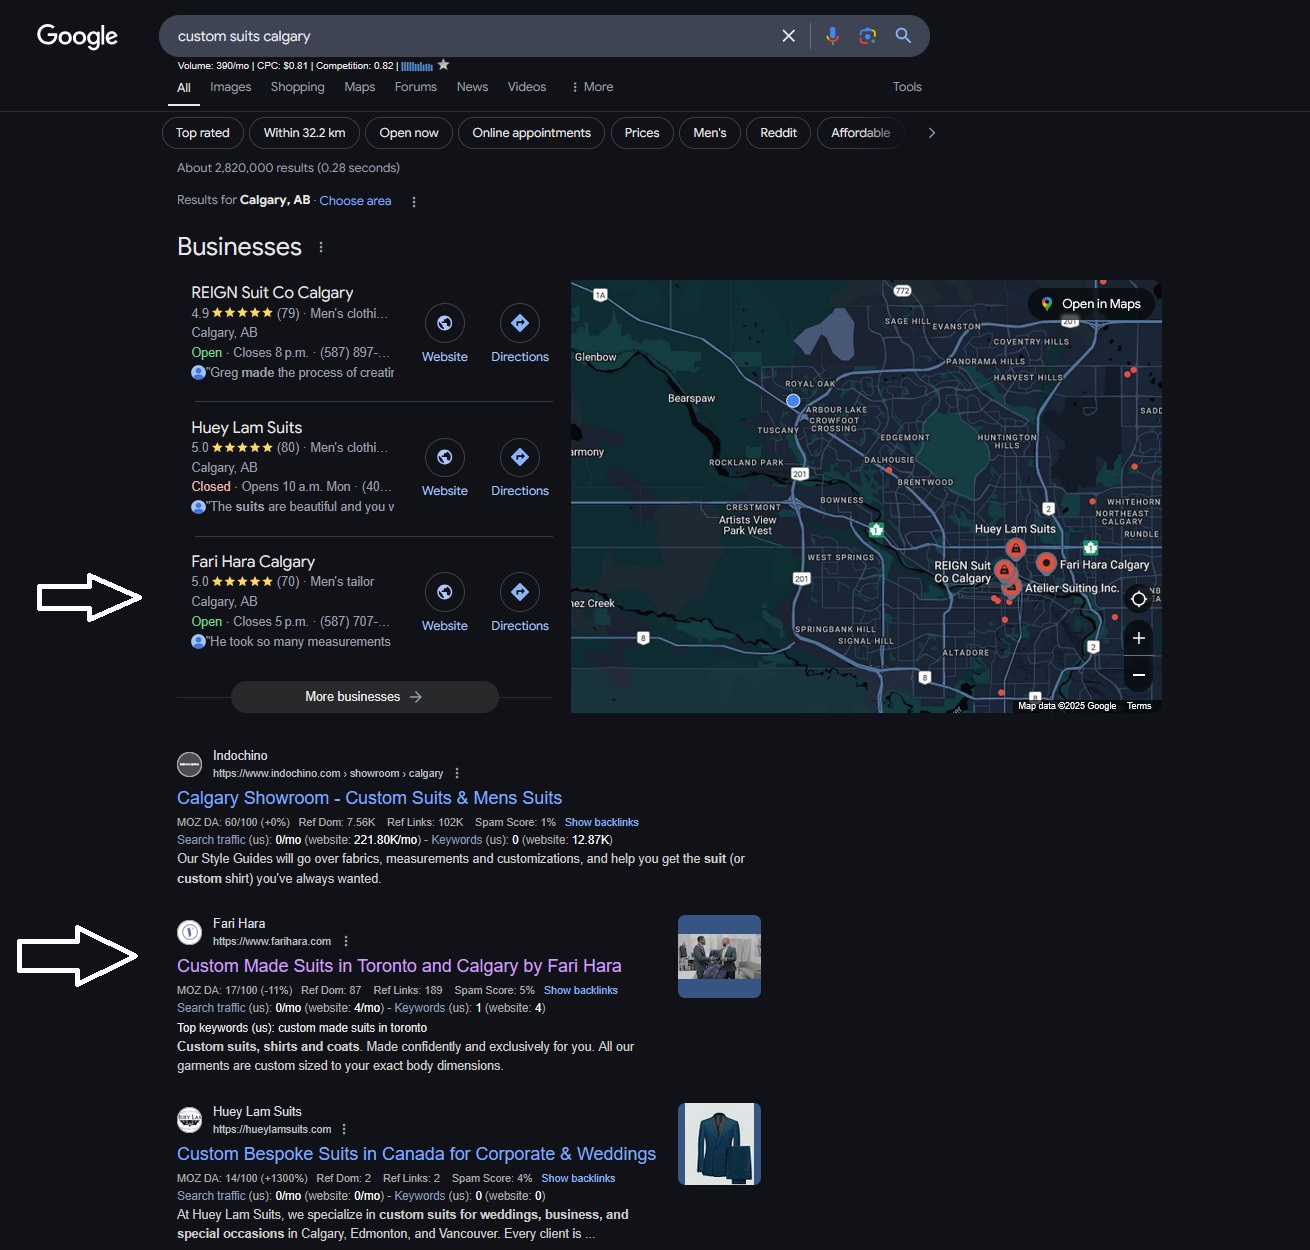1310x1250 pixels.
Task: Open options menu next to Businesses heading
Action: pyautogui.click(x=321, y=247)
